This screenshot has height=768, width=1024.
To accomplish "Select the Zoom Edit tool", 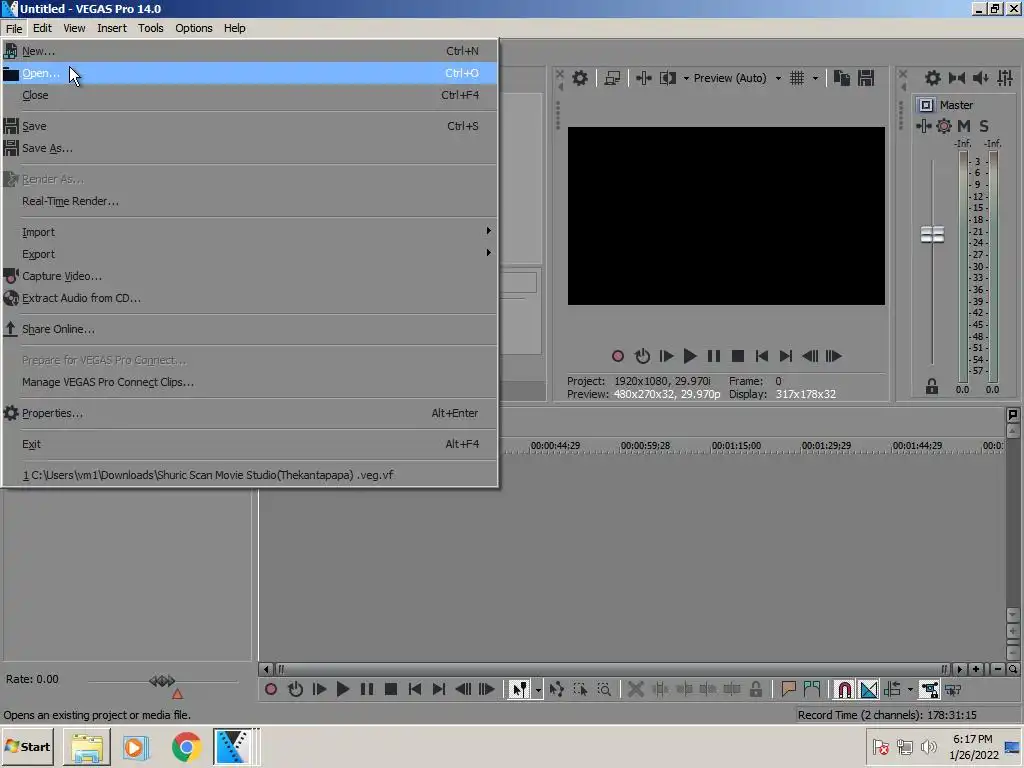I will (x=604, y=689).
